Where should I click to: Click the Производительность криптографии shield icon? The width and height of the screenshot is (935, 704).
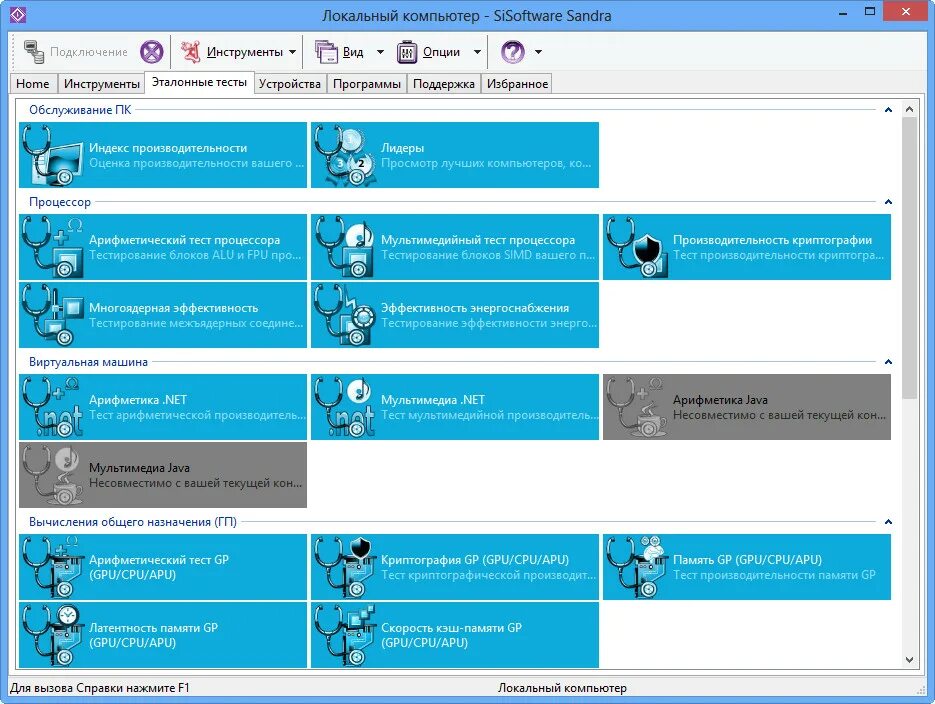[637, 247]
